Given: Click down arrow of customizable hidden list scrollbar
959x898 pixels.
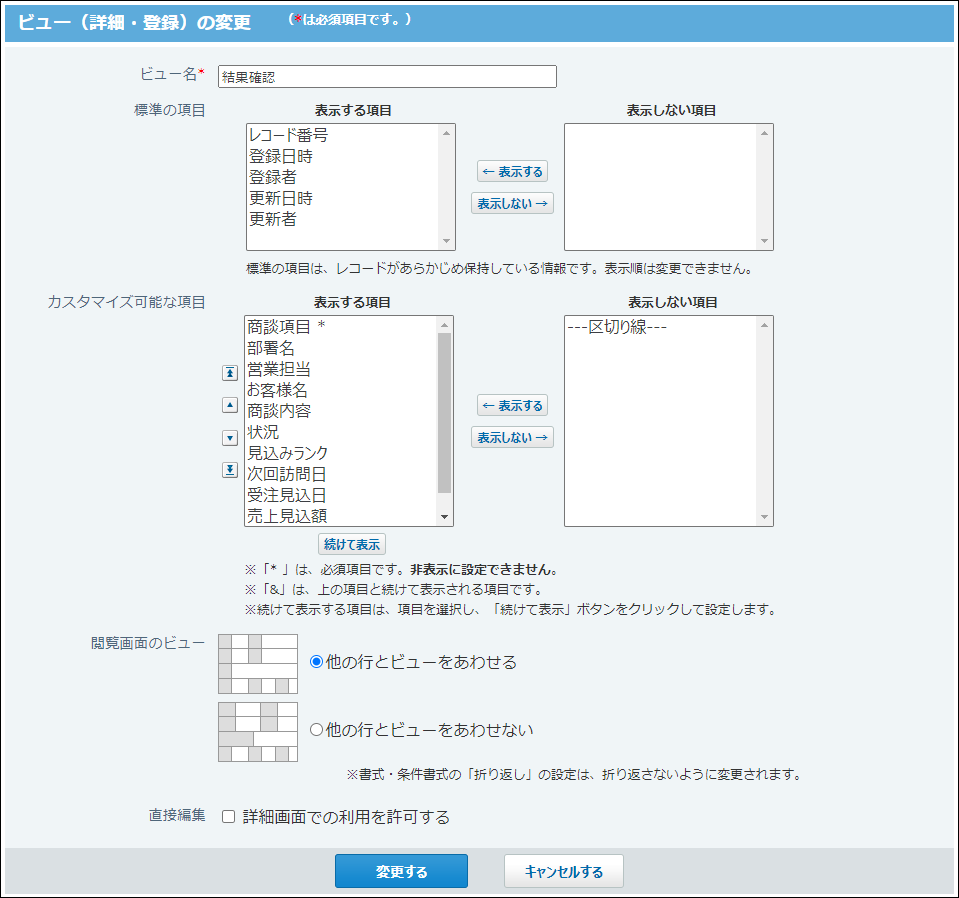Looking at the screenshot, I should point(765,517).
